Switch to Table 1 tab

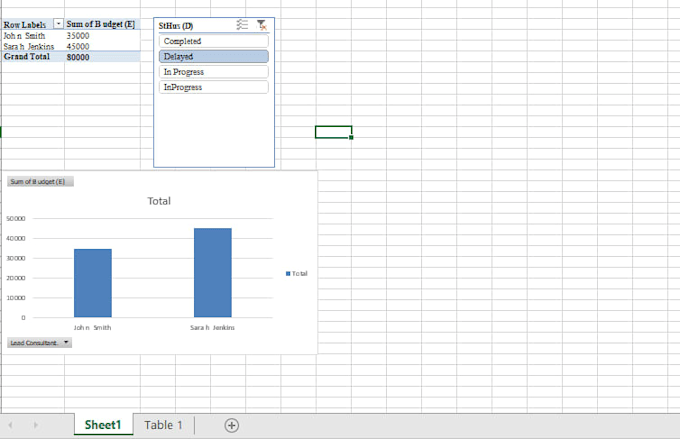pyautogui.click(x=163, y=425)
